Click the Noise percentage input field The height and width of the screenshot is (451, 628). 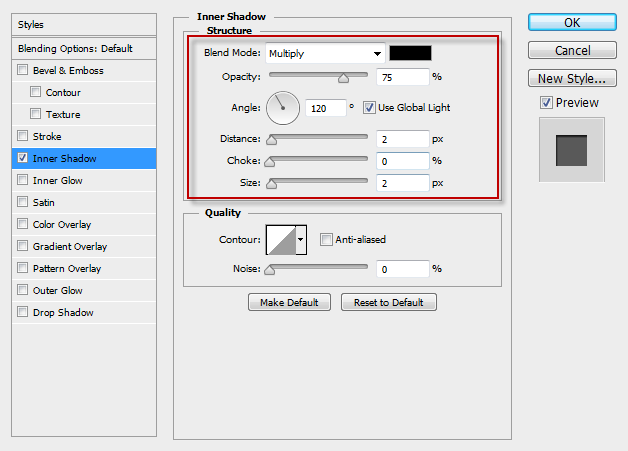coord(403,269)
